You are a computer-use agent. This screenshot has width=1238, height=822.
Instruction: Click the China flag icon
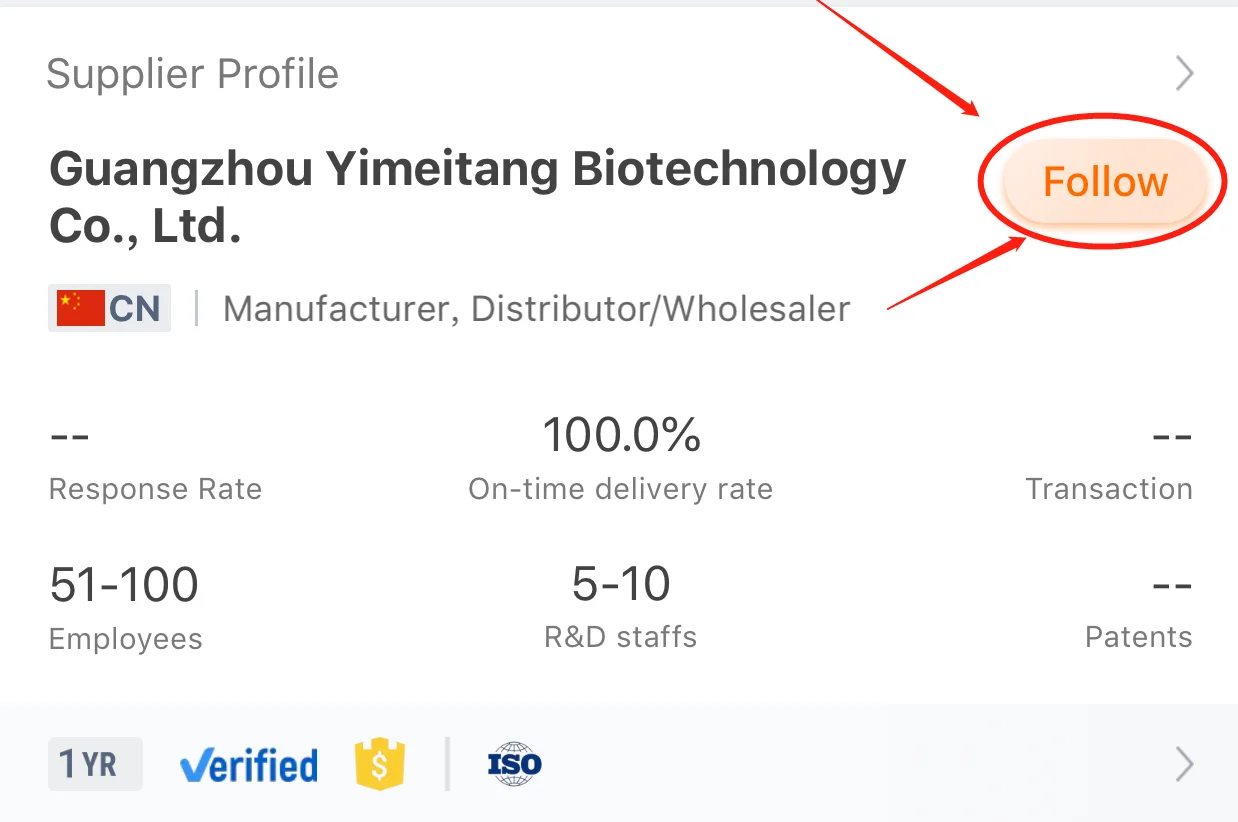click(x=80, y=308)
